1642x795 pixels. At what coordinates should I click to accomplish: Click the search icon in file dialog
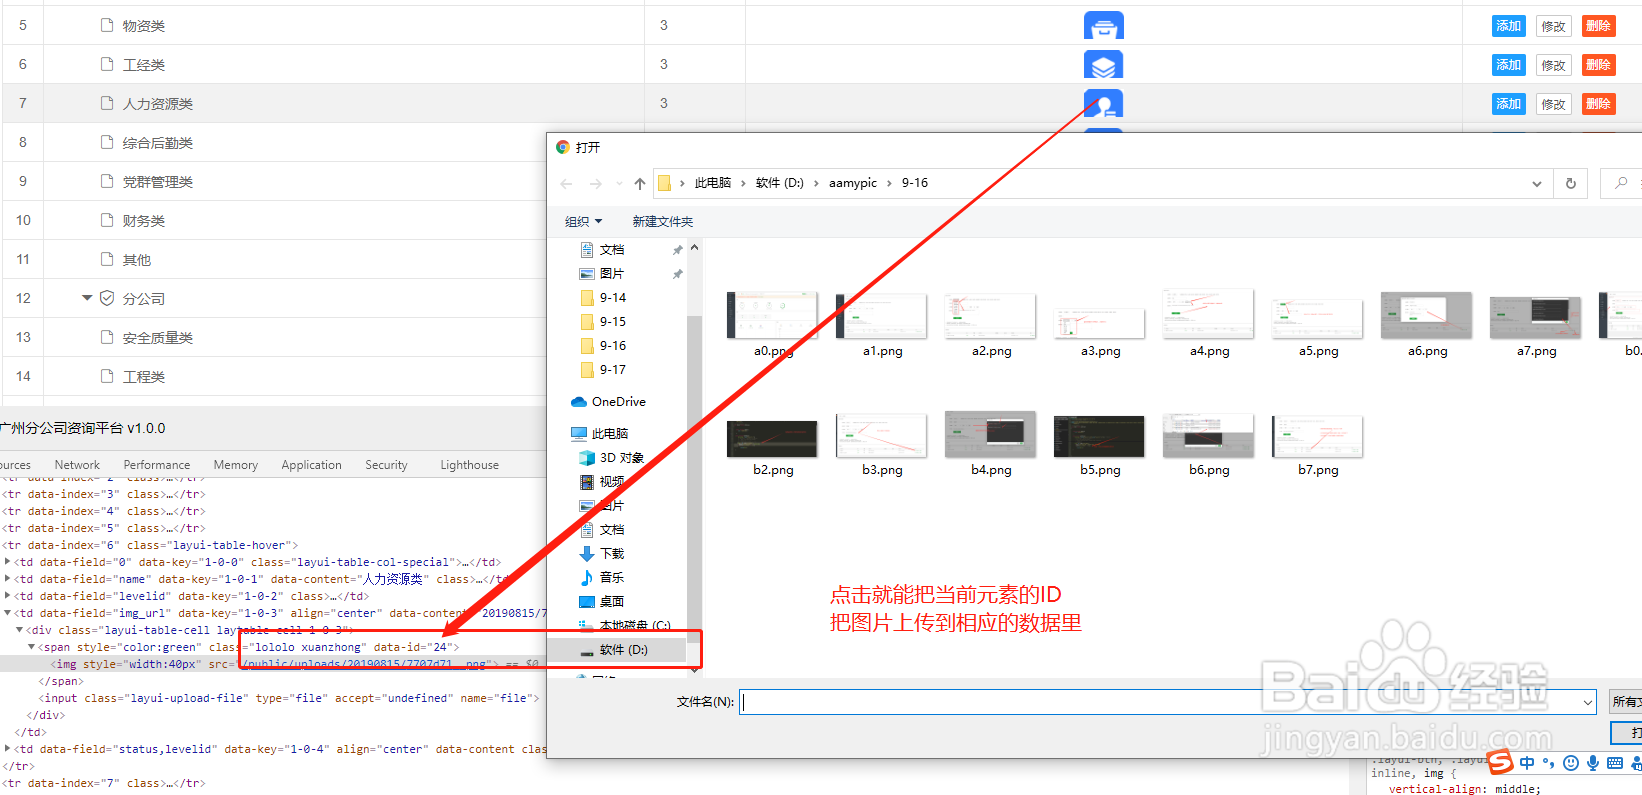click(x=1621, y=183)
